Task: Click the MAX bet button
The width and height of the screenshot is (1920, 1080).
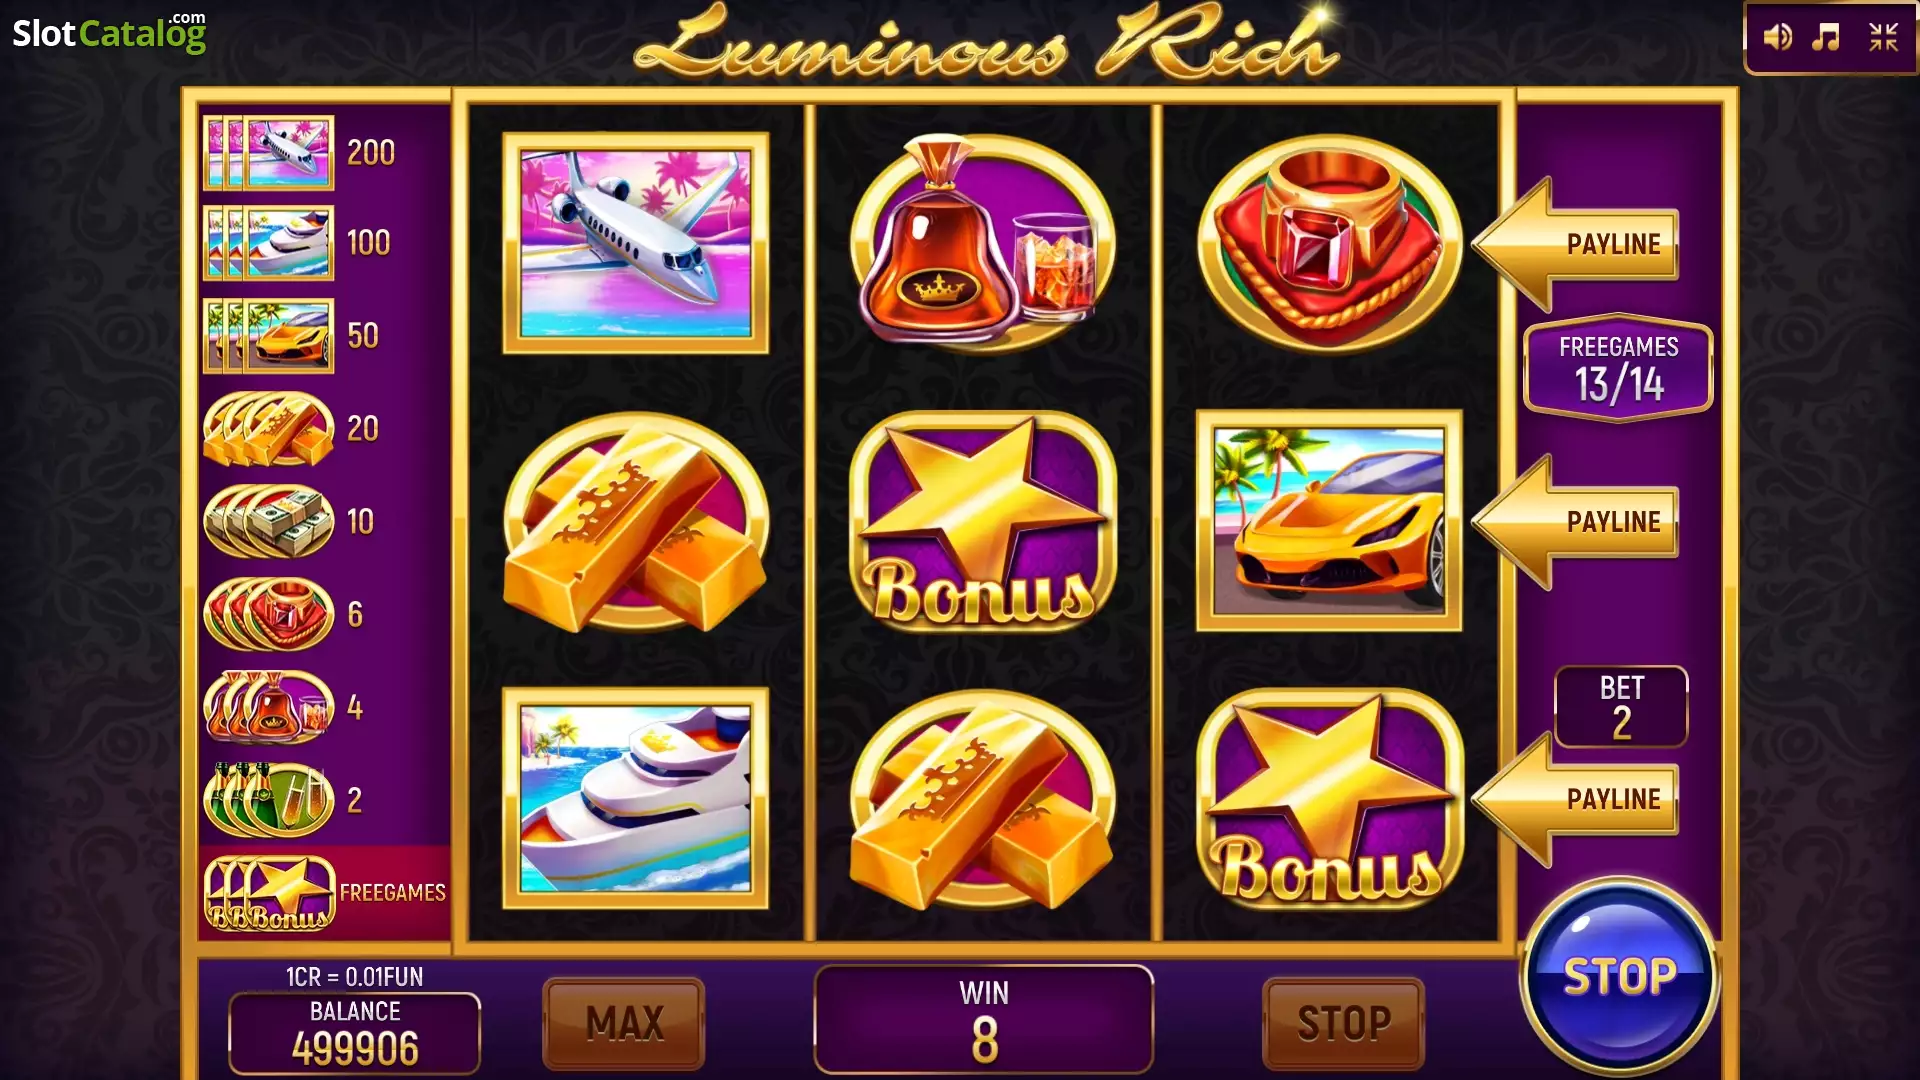Action: coord(624,1023)
